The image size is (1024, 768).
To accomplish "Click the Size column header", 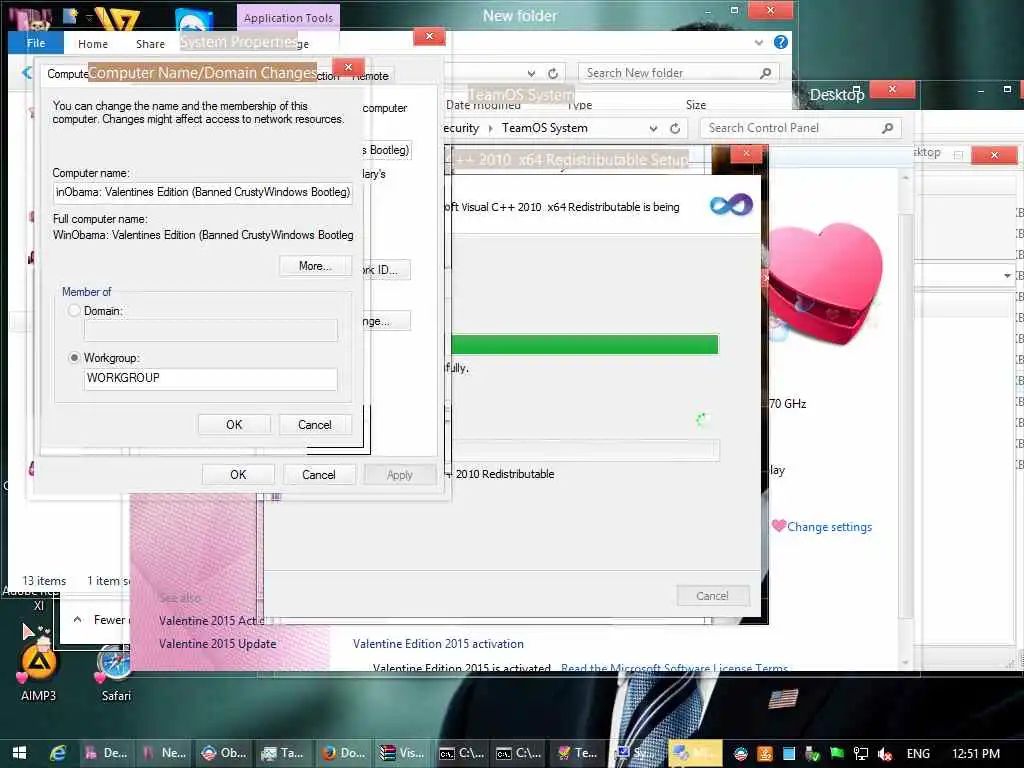I will click(x=696, y=104).
